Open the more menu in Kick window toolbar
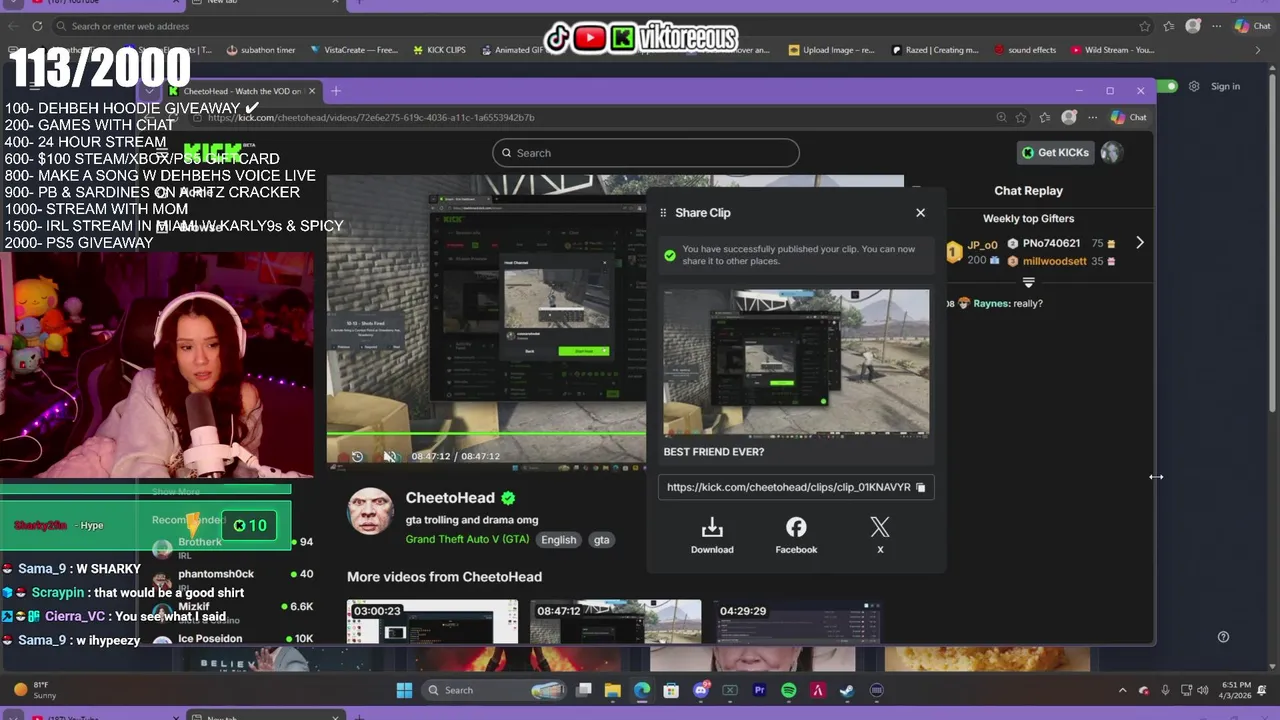Screen dimensions: 1280x720 [x=1092, y=117]
